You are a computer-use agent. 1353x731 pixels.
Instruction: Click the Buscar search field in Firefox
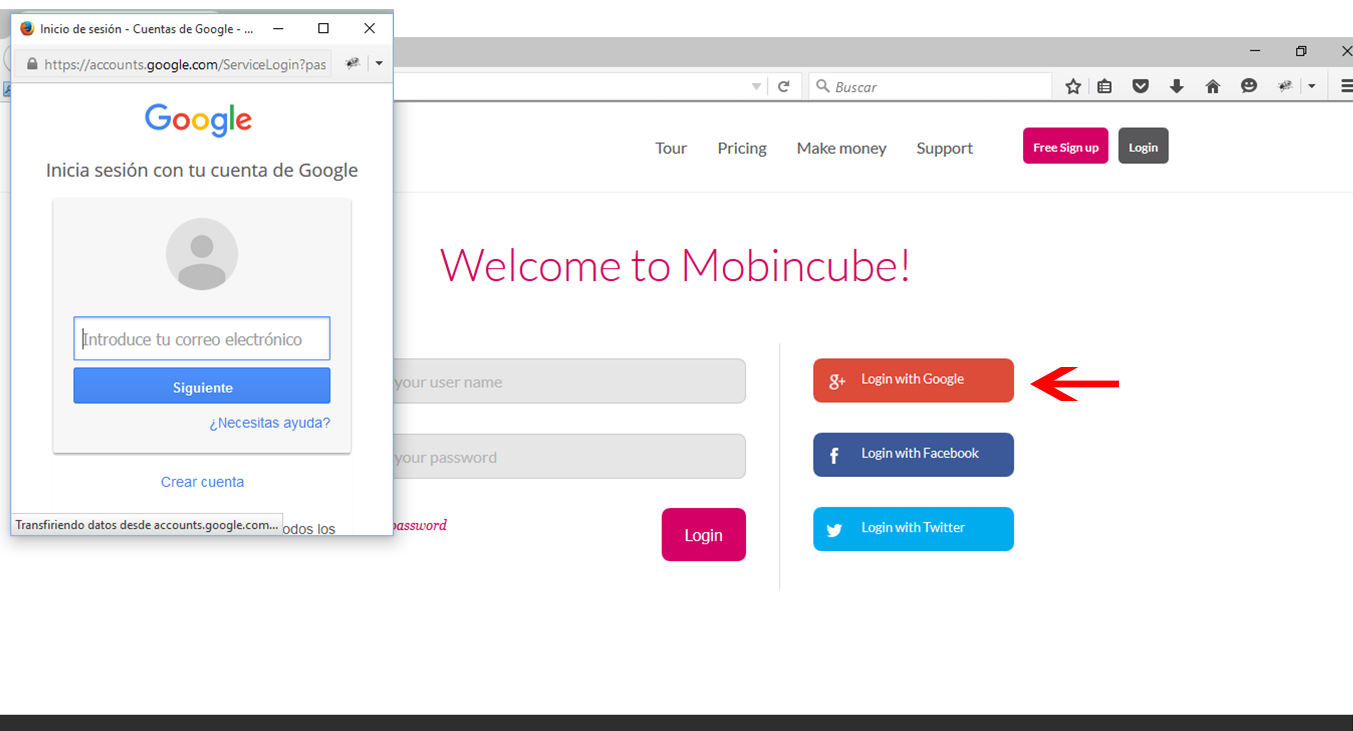click(x=930, y=87)
